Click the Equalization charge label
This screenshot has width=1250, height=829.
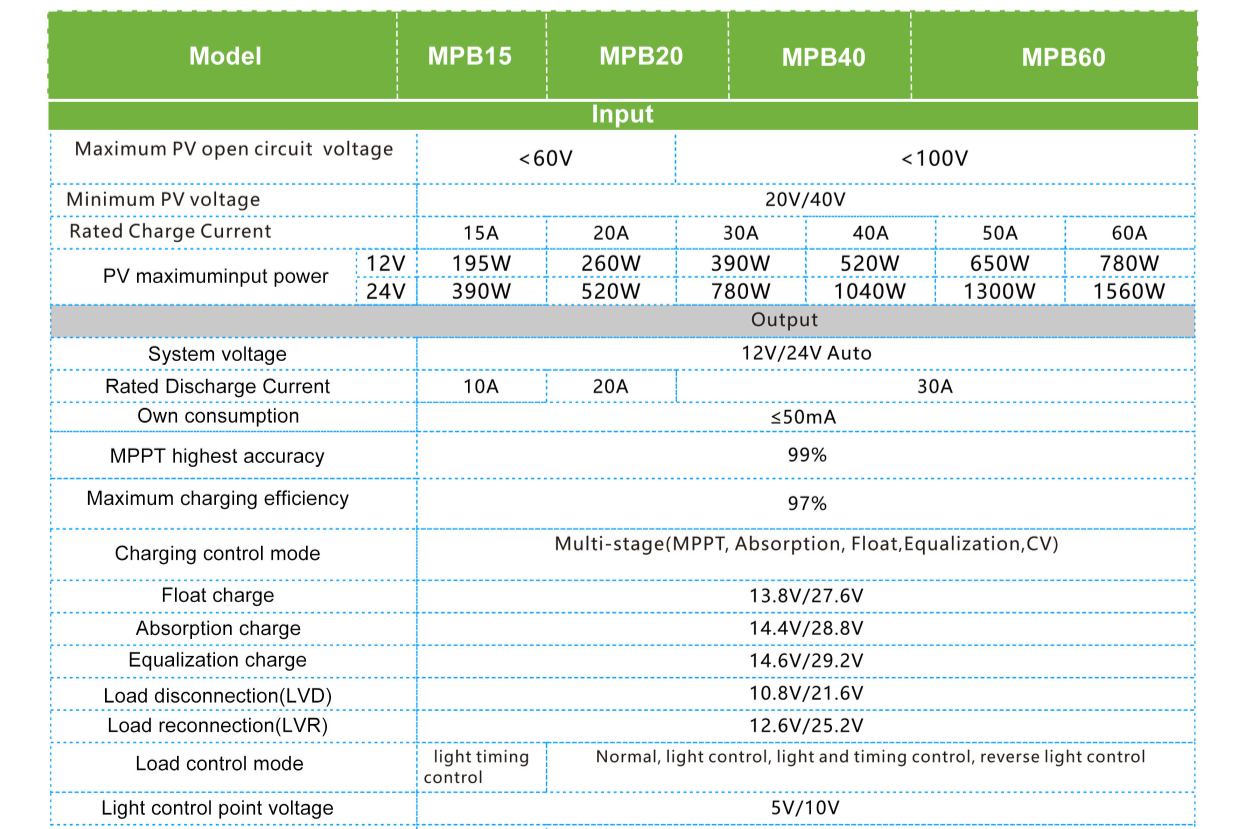(x=217, y=660)
